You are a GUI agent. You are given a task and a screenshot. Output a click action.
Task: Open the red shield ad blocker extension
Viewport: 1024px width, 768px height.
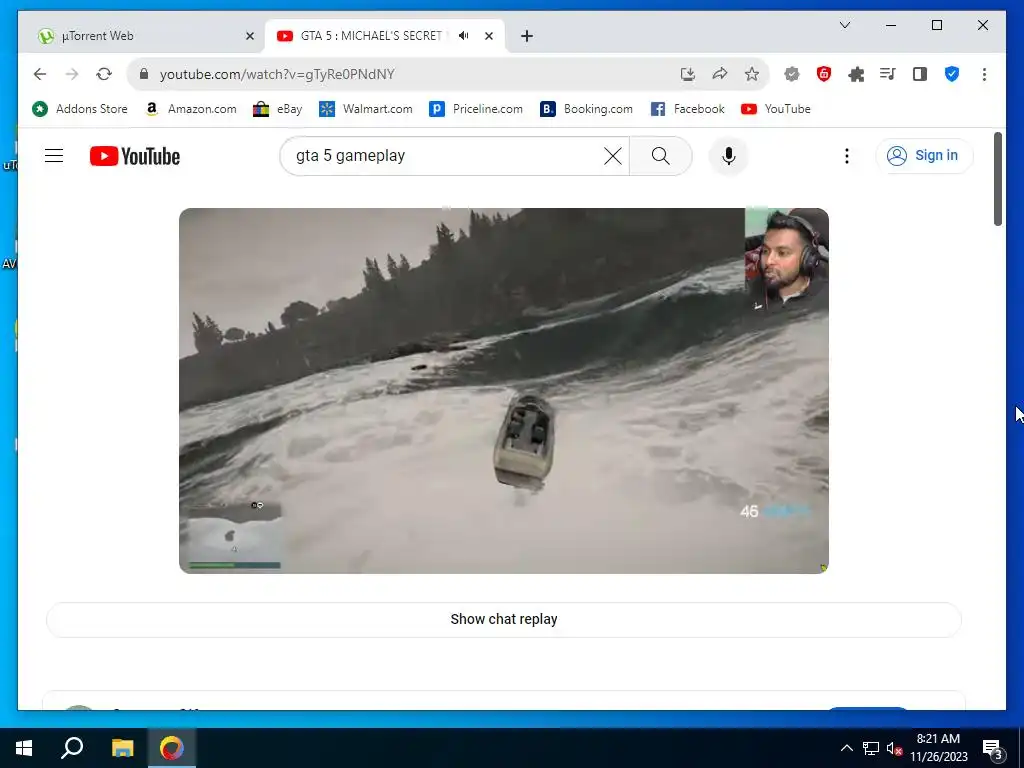click(x=824, y=74)
